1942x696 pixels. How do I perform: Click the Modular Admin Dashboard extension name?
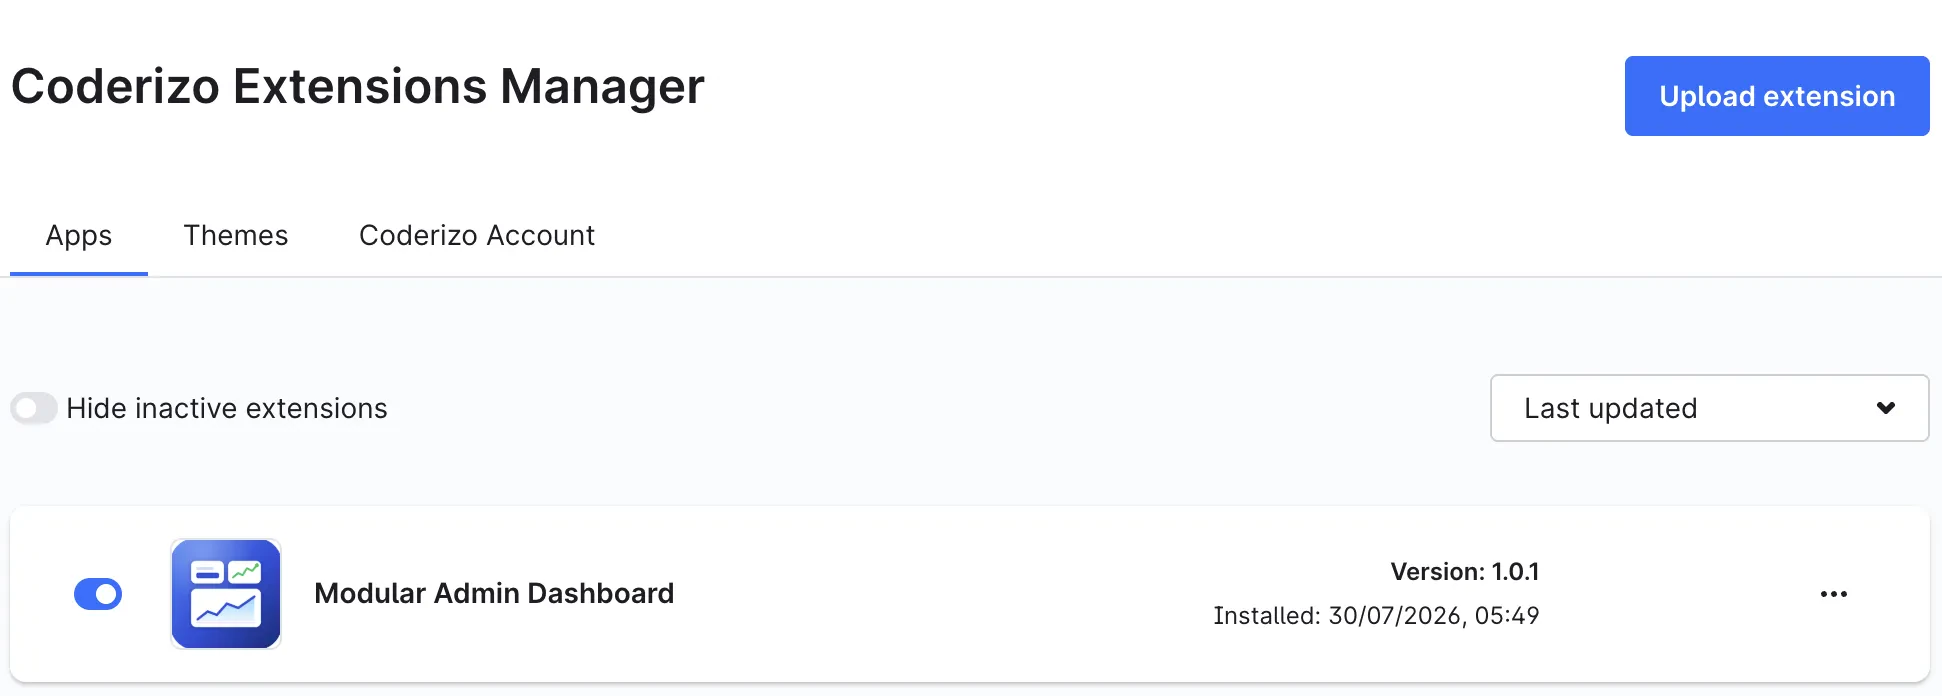click(494, 593)
